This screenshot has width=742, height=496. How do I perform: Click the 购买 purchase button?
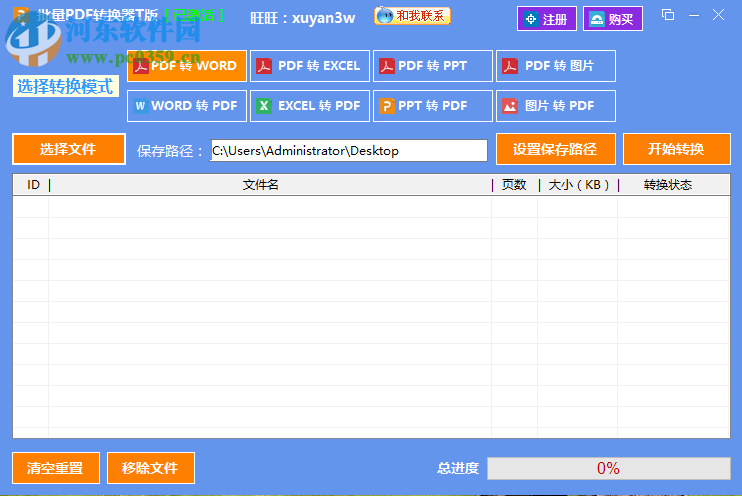[x=613, y=19]
